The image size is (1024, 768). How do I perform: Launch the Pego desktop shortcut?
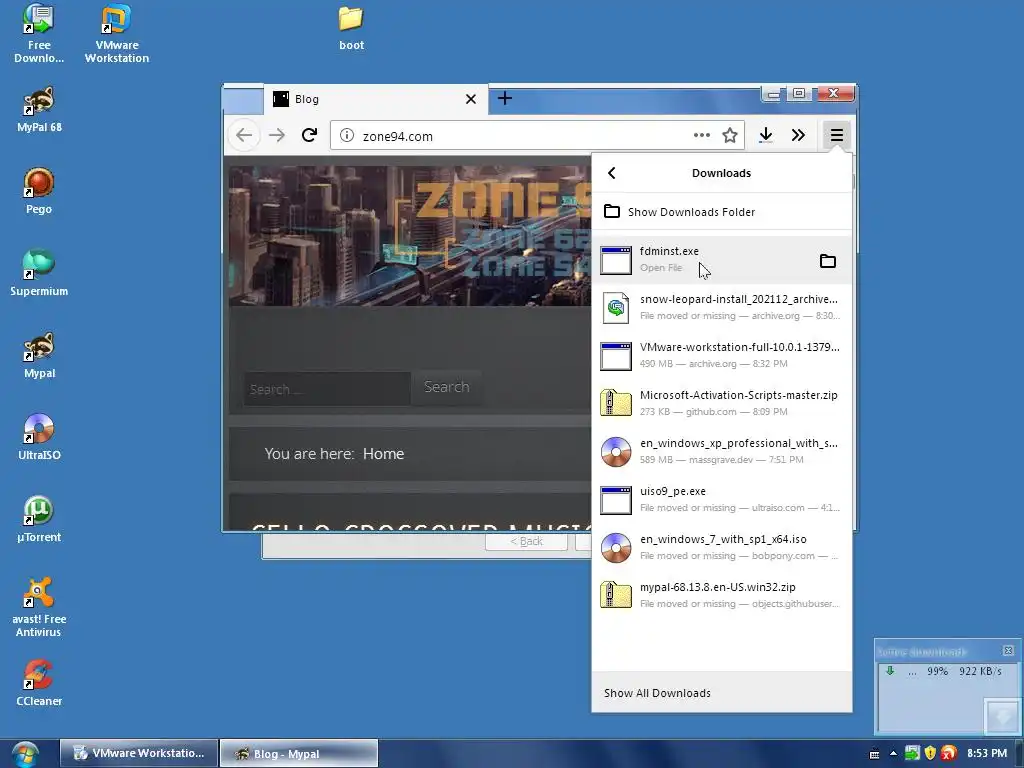pos(39,191)
